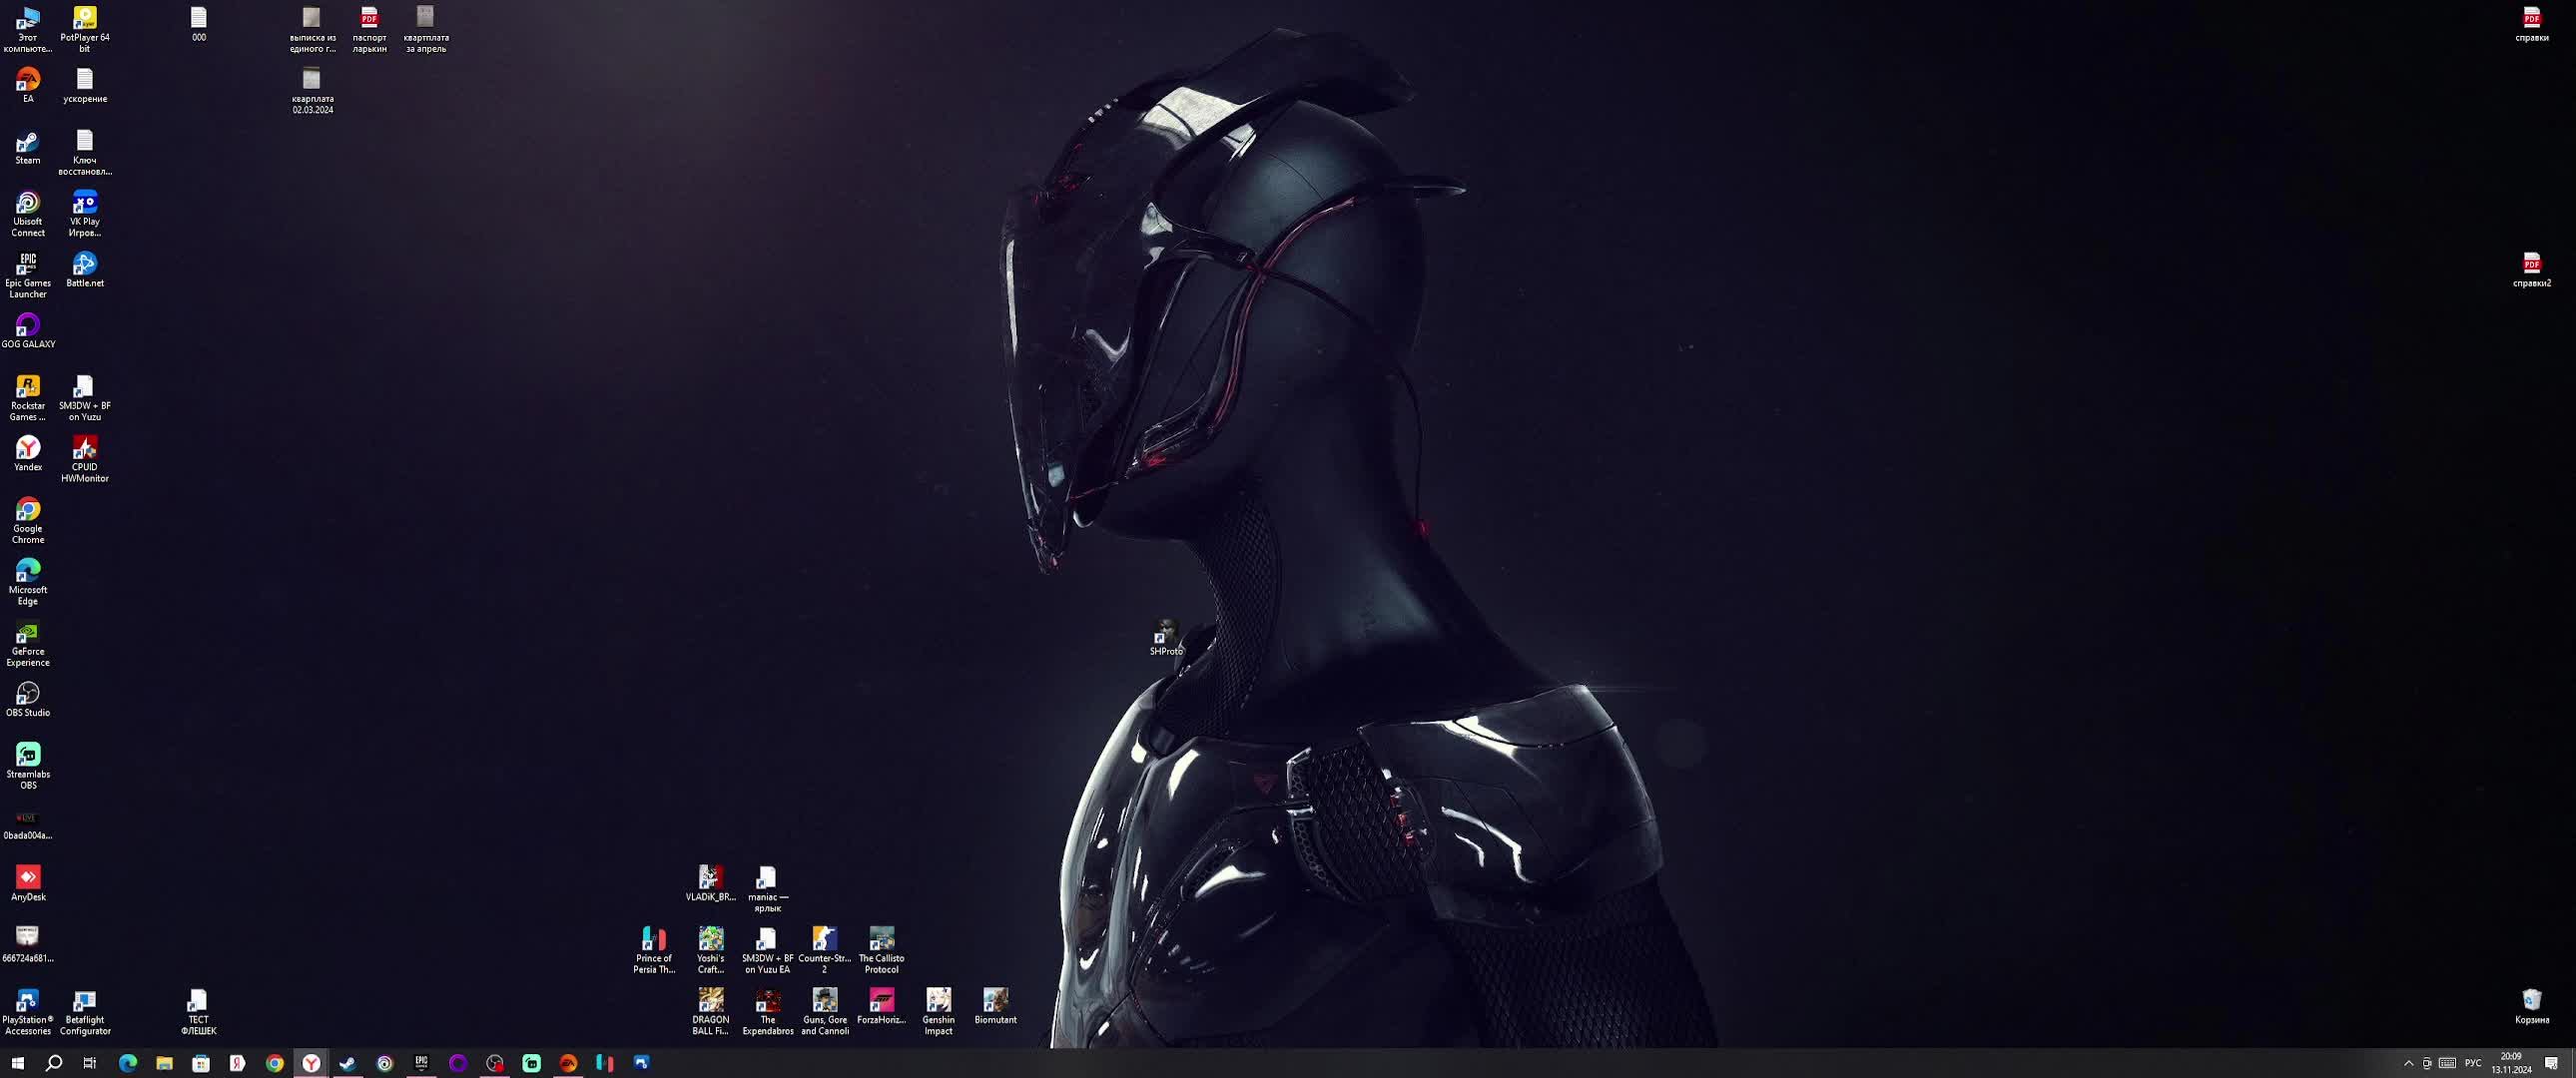2576x1078 pixels.
Task: Select the Yandex desktop shortcut
Action: click(x=28, y=454)
